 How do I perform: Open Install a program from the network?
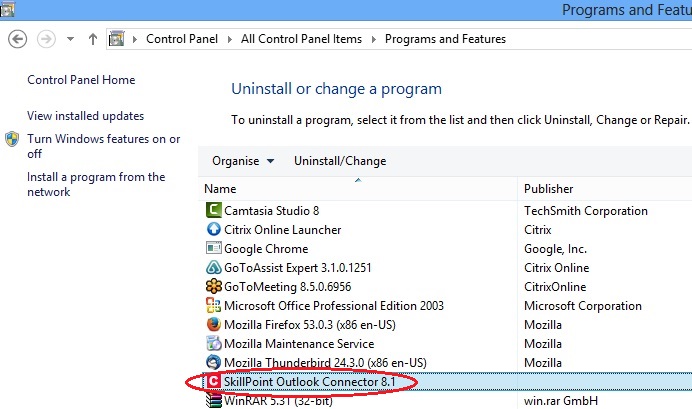pos(96,184)
